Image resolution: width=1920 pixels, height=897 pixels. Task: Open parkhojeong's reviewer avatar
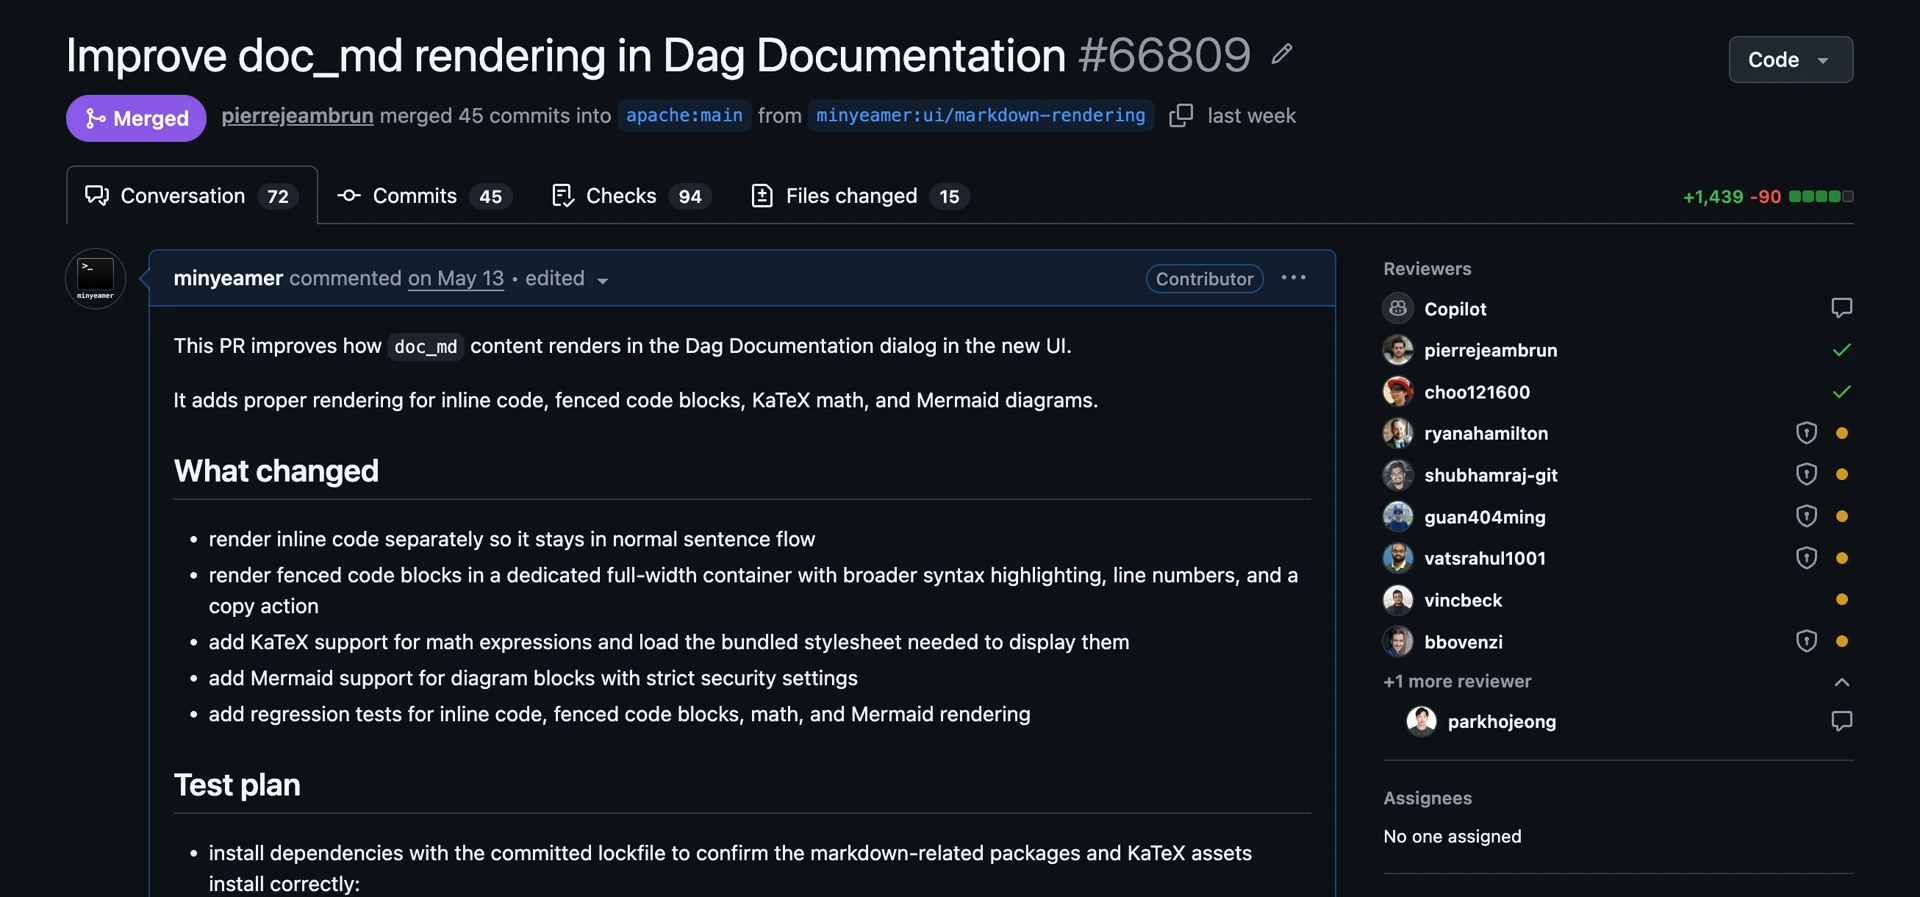point(1421,721)
